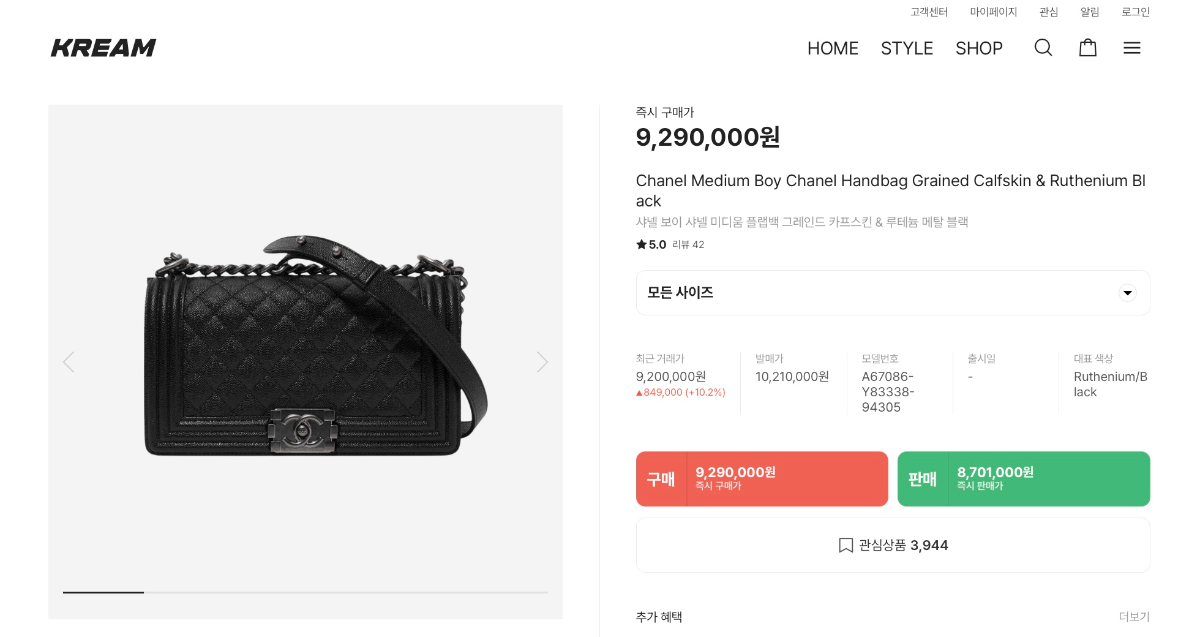Show next product image arrow
This screenshot has width=1200, height=637.
[542, 362]
